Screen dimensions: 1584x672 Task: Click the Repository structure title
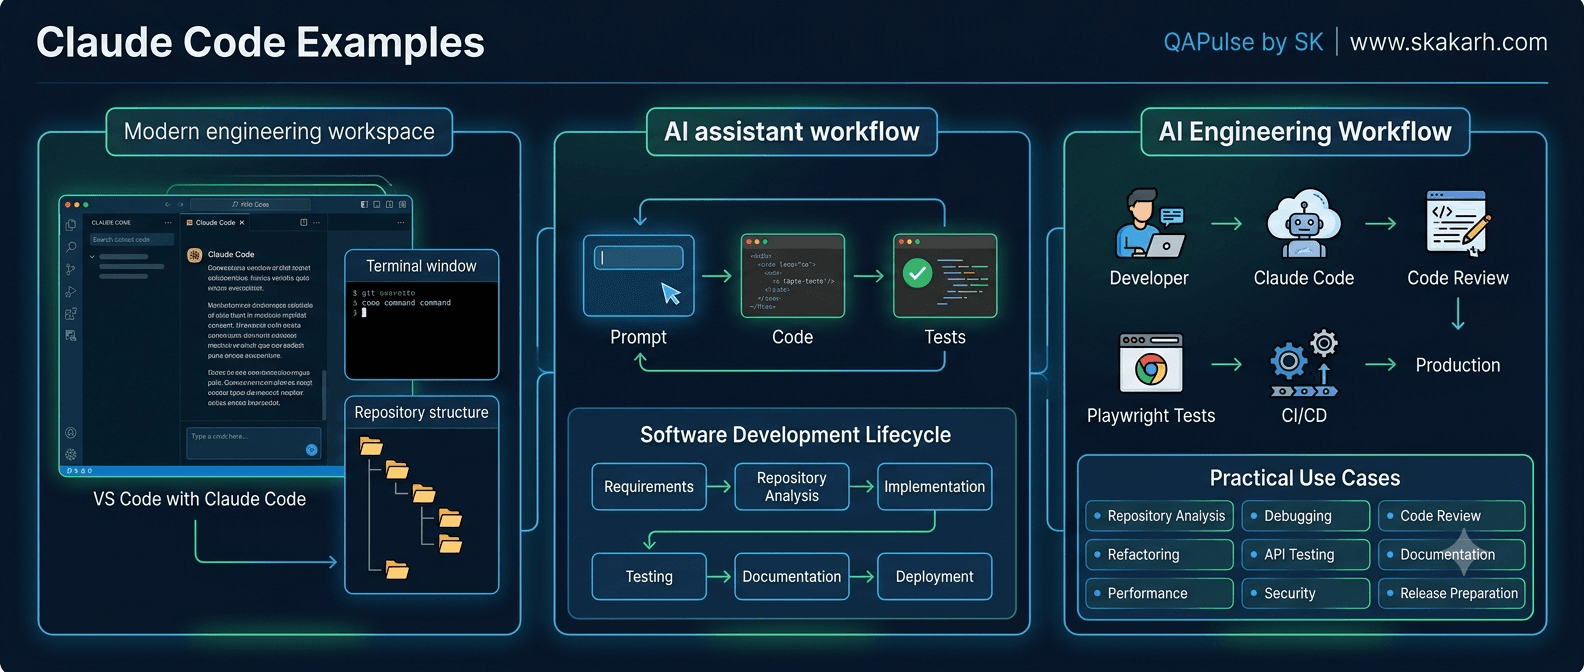point(421,412)
